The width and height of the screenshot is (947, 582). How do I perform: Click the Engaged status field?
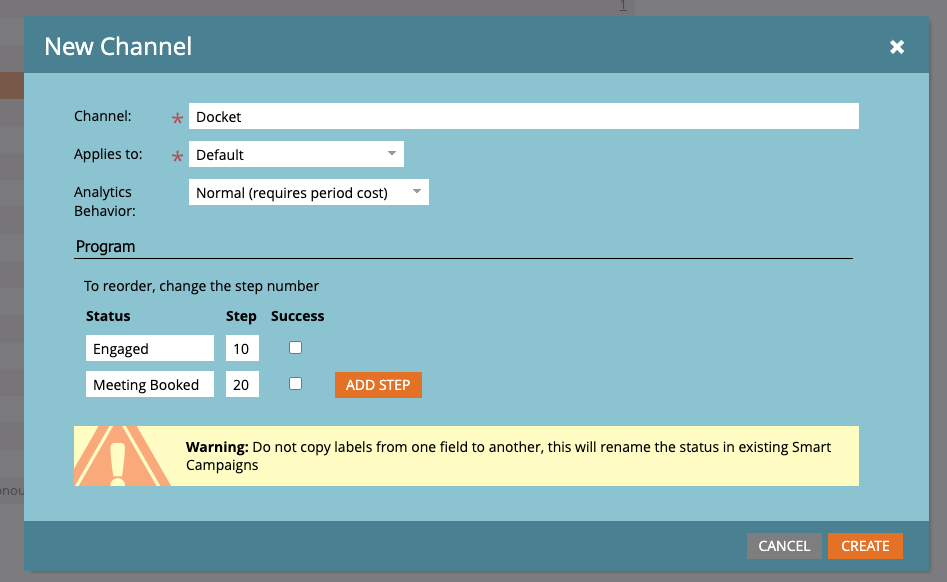[150, 348]
